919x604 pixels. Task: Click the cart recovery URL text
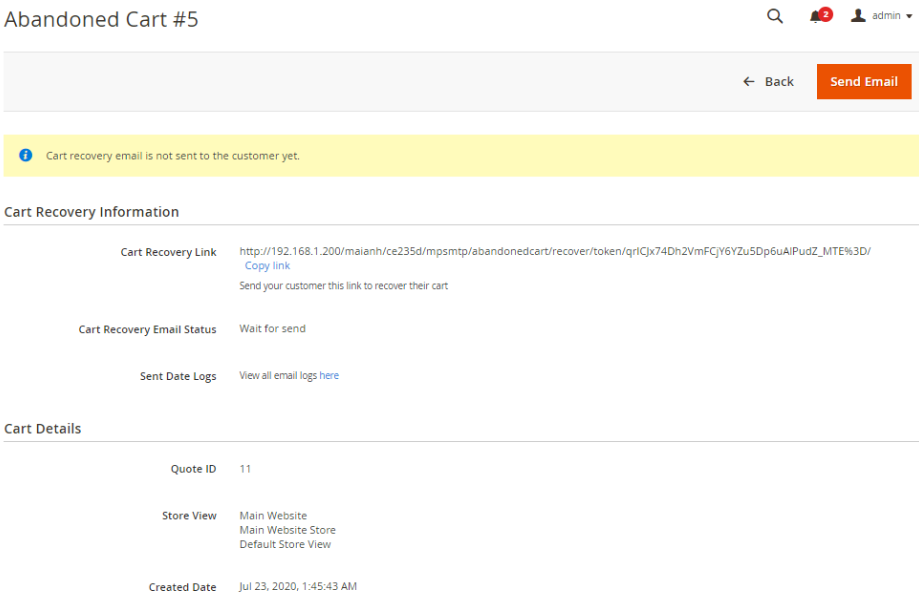point(555,251)
